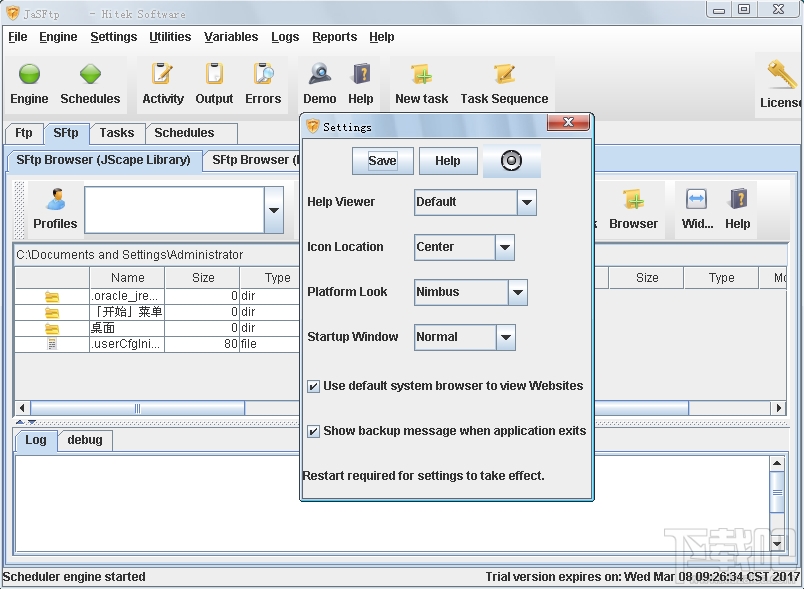Click the green Engine toolbar icon

29,75
